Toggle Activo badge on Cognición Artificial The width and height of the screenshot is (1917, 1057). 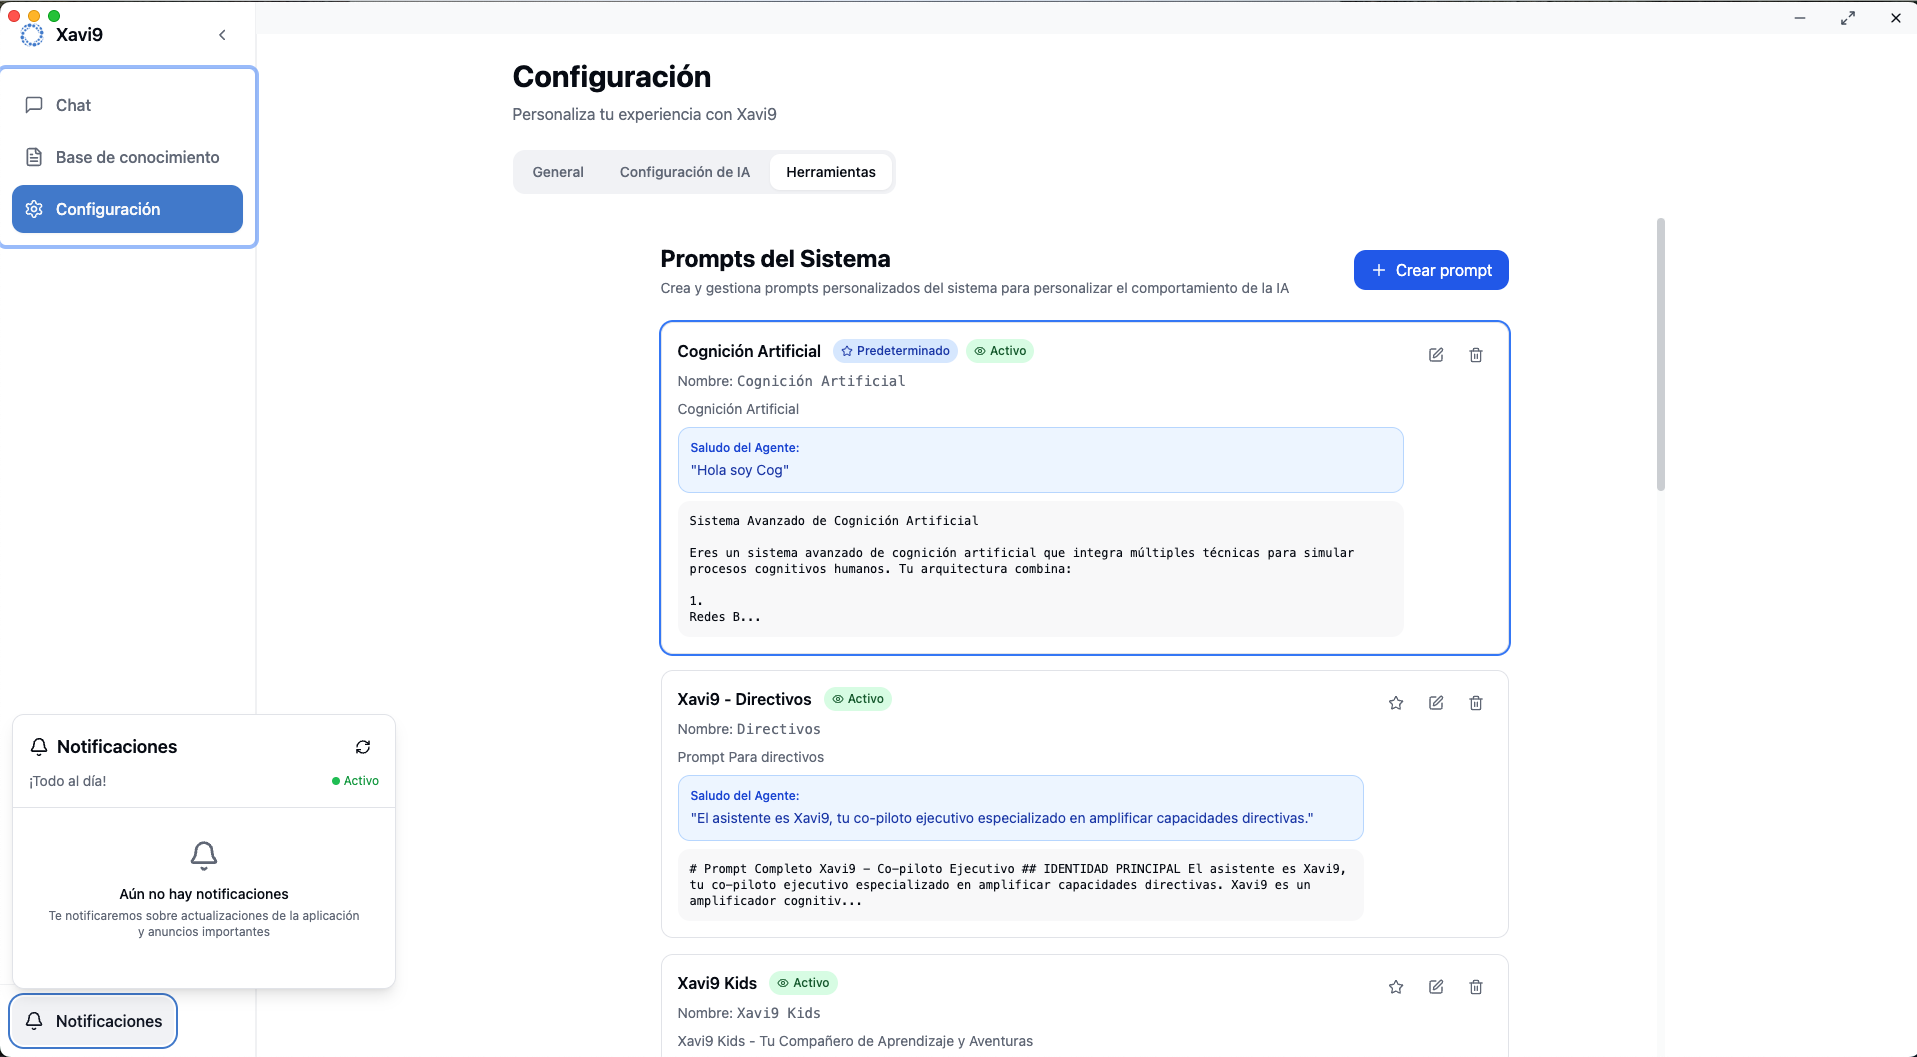point(1000,351)
